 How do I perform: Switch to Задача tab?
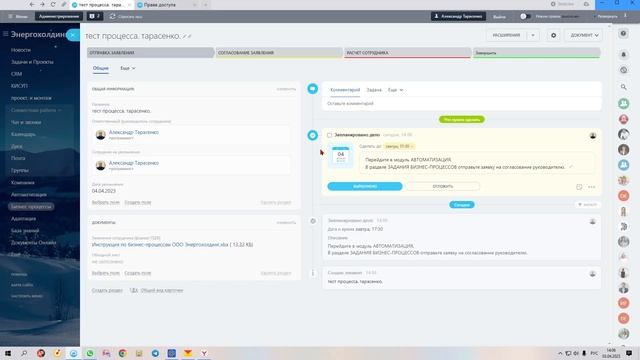[x=374, y=90]
